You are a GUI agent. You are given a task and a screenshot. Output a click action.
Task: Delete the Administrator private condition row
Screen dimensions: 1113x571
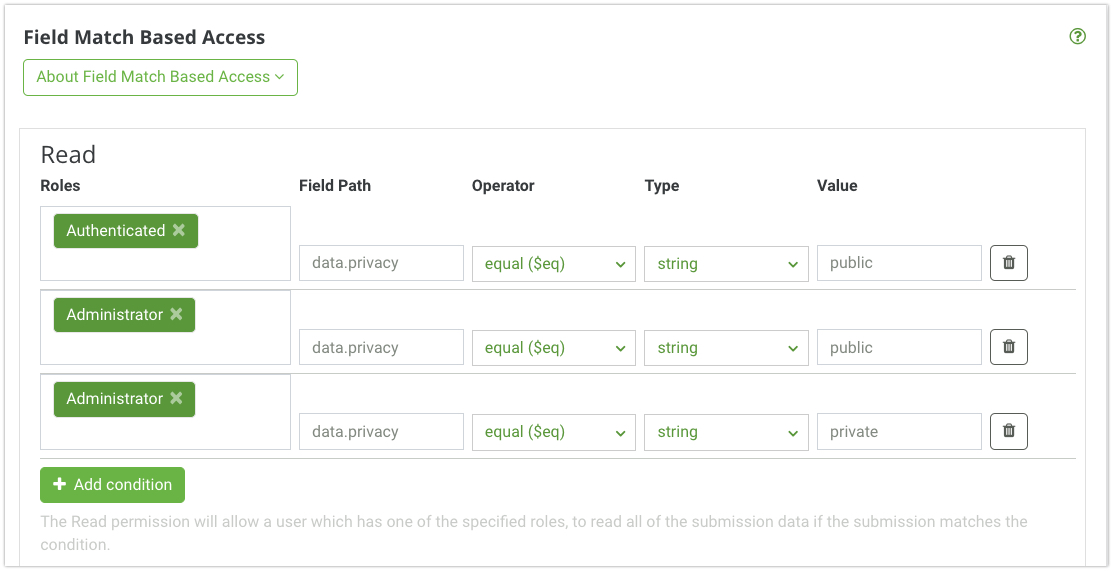1008,431
